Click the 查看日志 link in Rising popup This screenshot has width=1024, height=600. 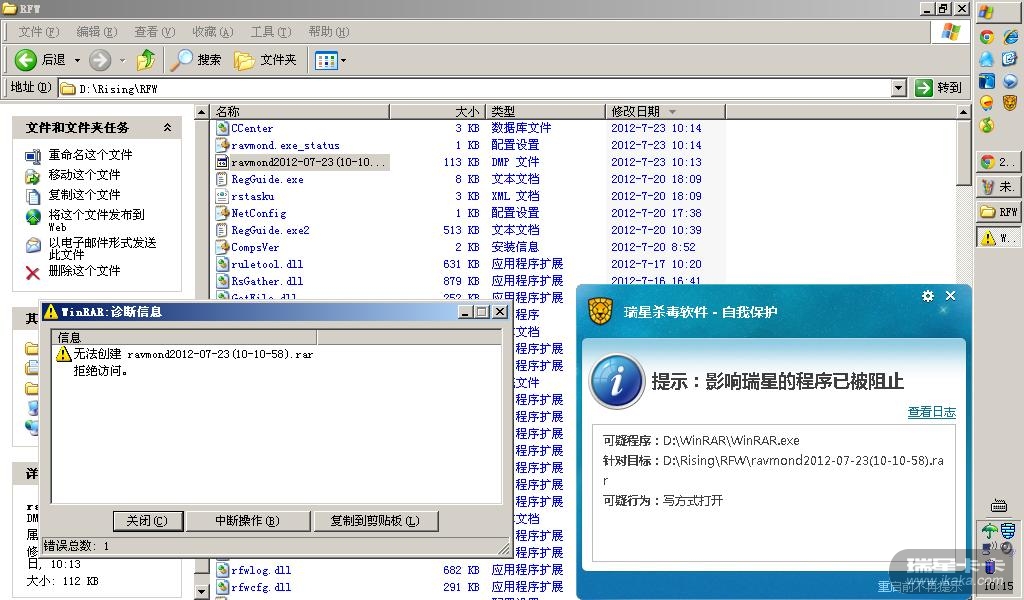click(931, 412)
